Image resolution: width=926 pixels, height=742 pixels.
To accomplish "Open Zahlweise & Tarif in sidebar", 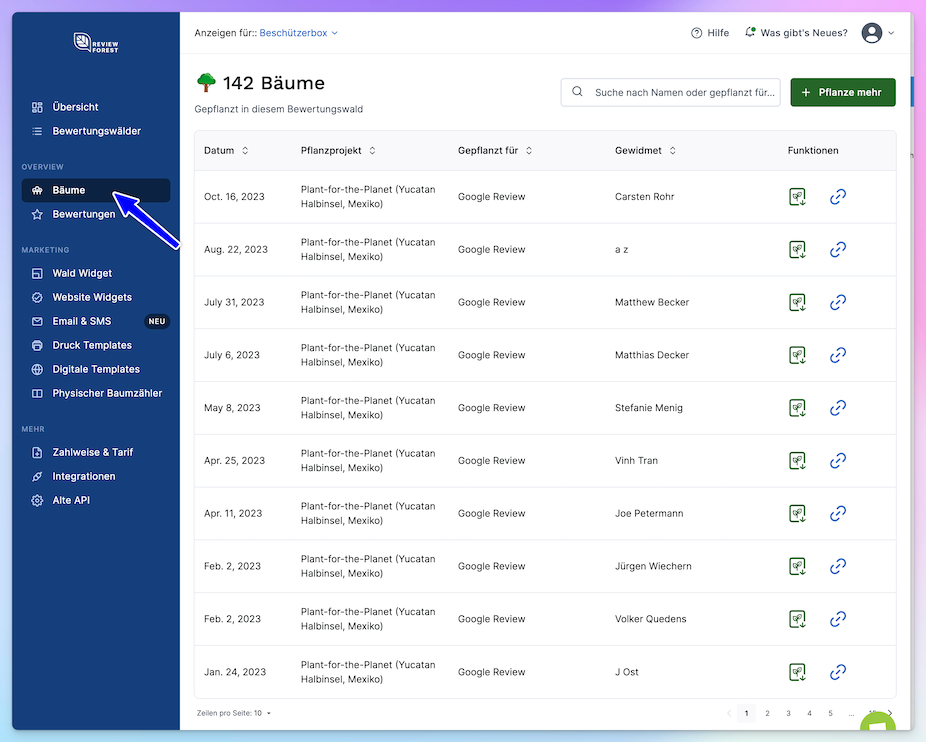I will (x=92, y=452).
